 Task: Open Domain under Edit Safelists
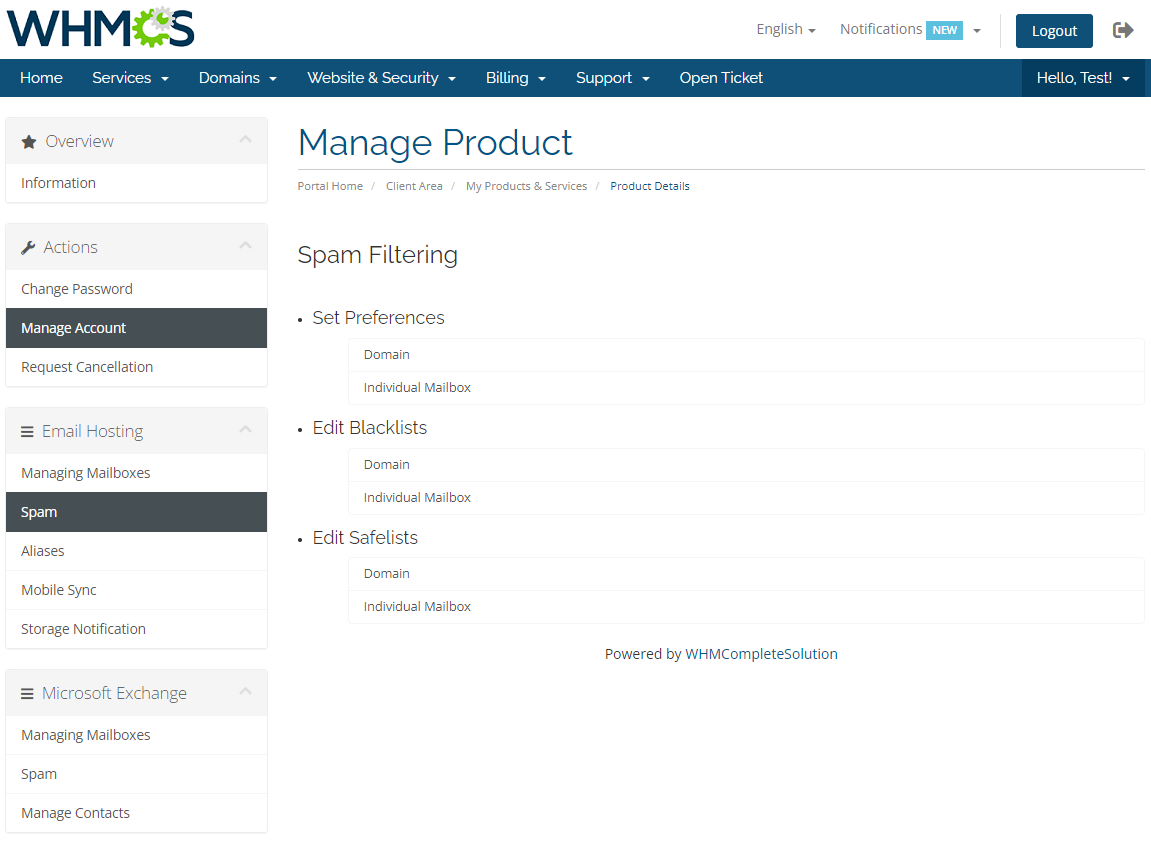click(747, 573)
